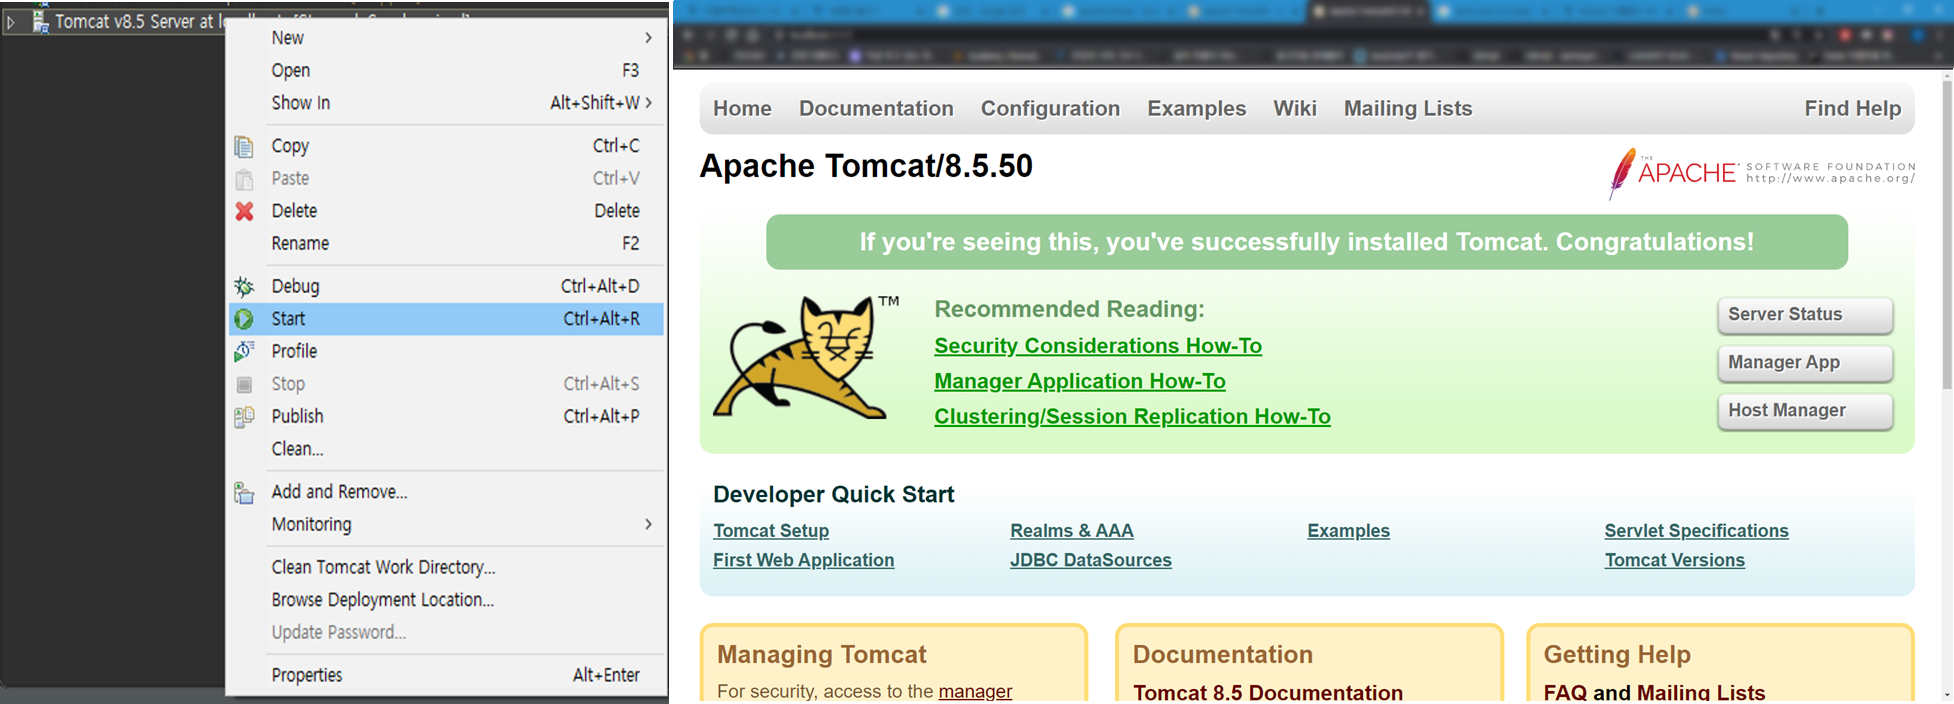
Task: Open Security Considerations How-To link
Action: (x=1098, y=346)
